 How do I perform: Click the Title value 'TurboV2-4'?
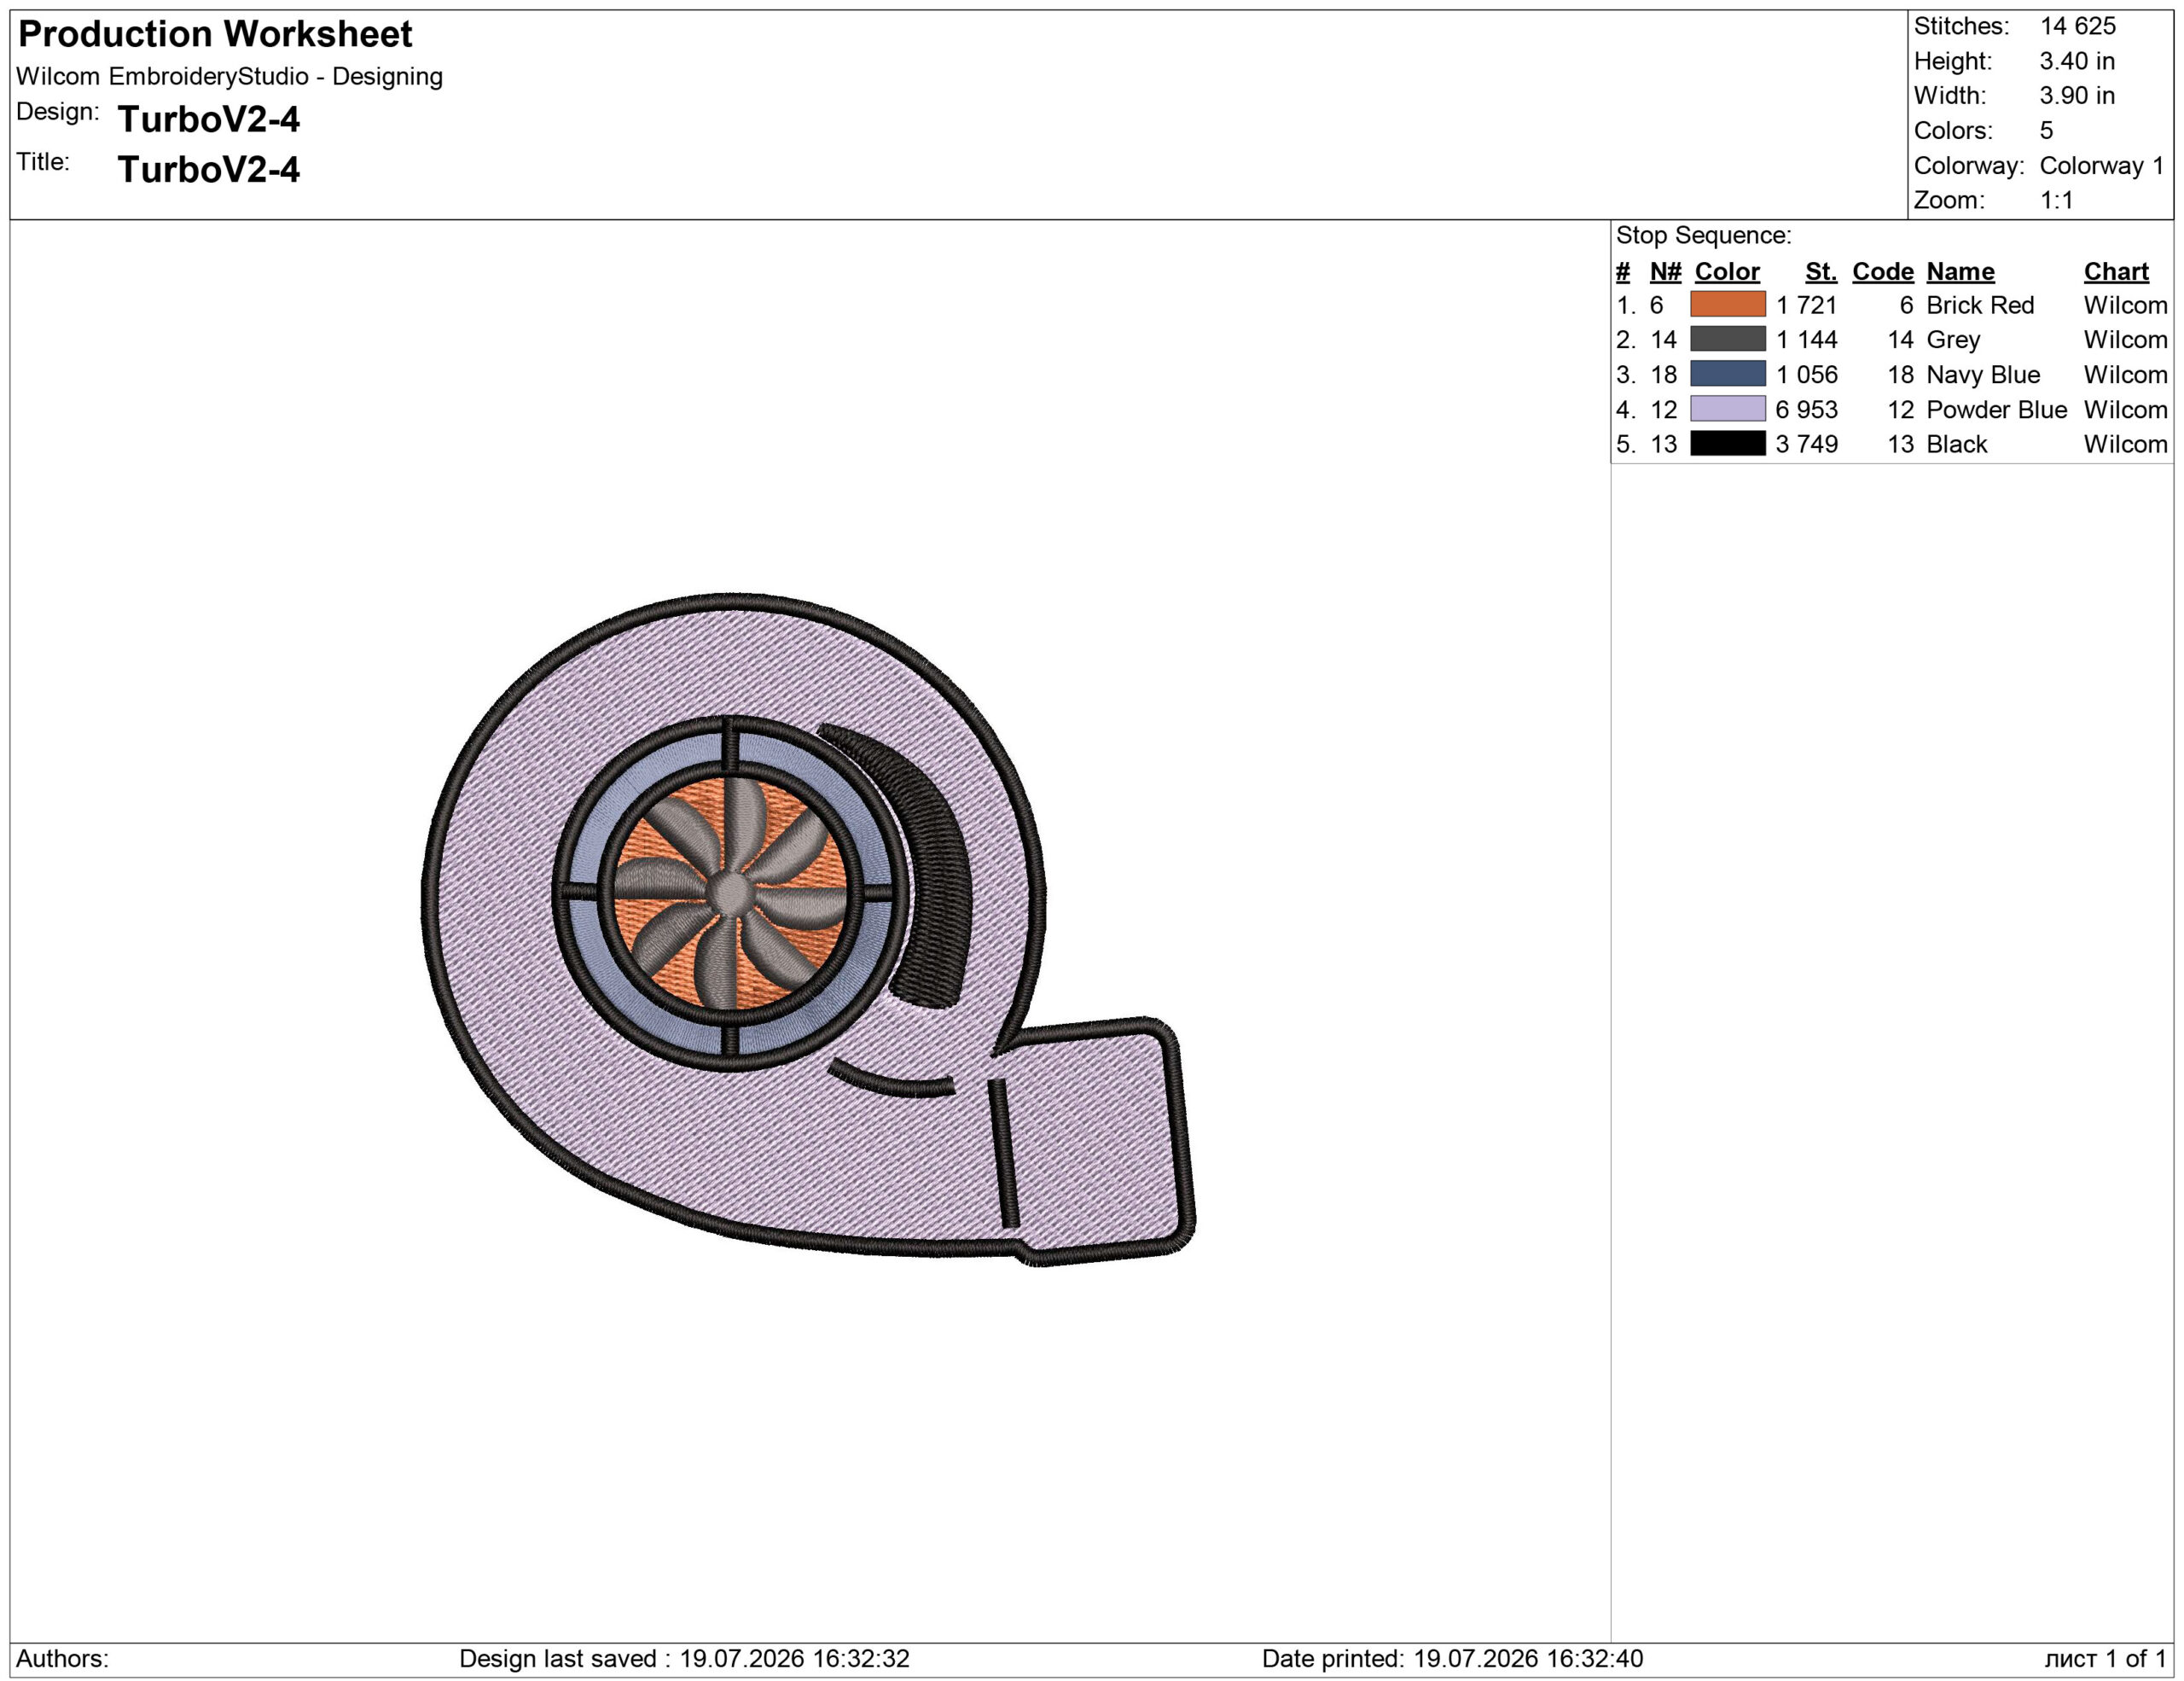209,169
